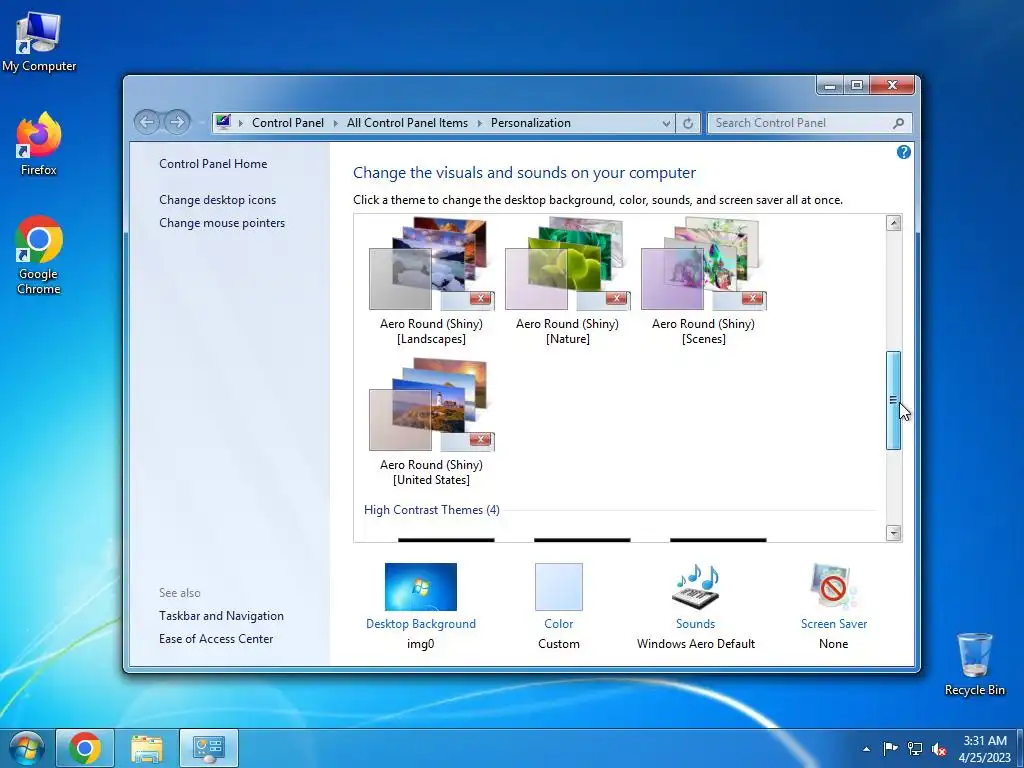Expand the arrow after Control Panel breadcrumb
Screen dimensions: 1024x768
coord(336,123)
